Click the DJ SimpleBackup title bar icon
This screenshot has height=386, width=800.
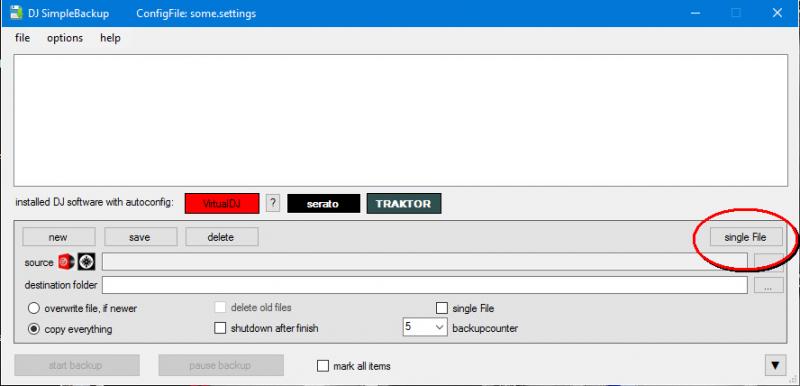click(16, 13)
